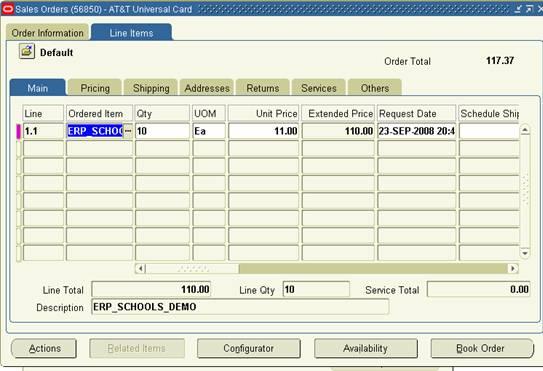543x371 pixels.
Task: Click the Book Order button
Action: (x=482, y=348)
